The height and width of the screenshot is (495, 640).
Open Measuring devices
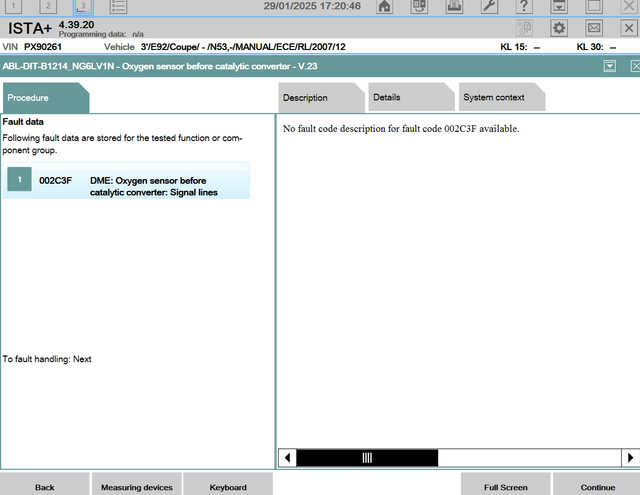[x=137, y=486]
